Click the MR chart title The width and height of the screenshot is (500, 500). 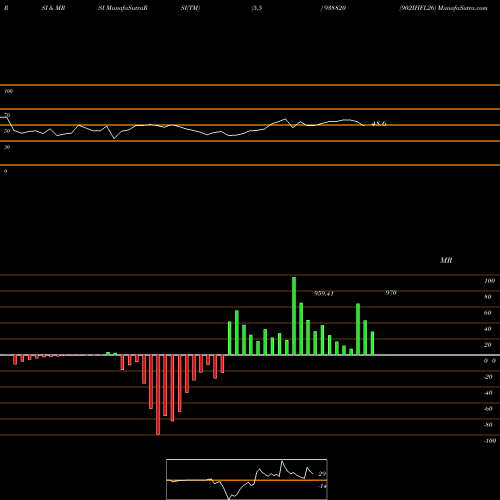point(446,260)
